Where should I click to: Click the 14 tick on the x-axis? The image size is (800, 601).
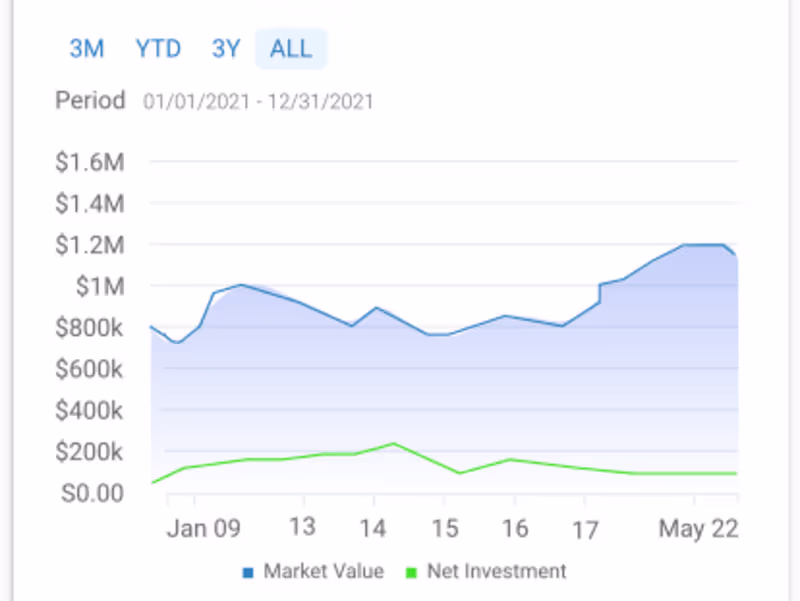coord(373,529)
